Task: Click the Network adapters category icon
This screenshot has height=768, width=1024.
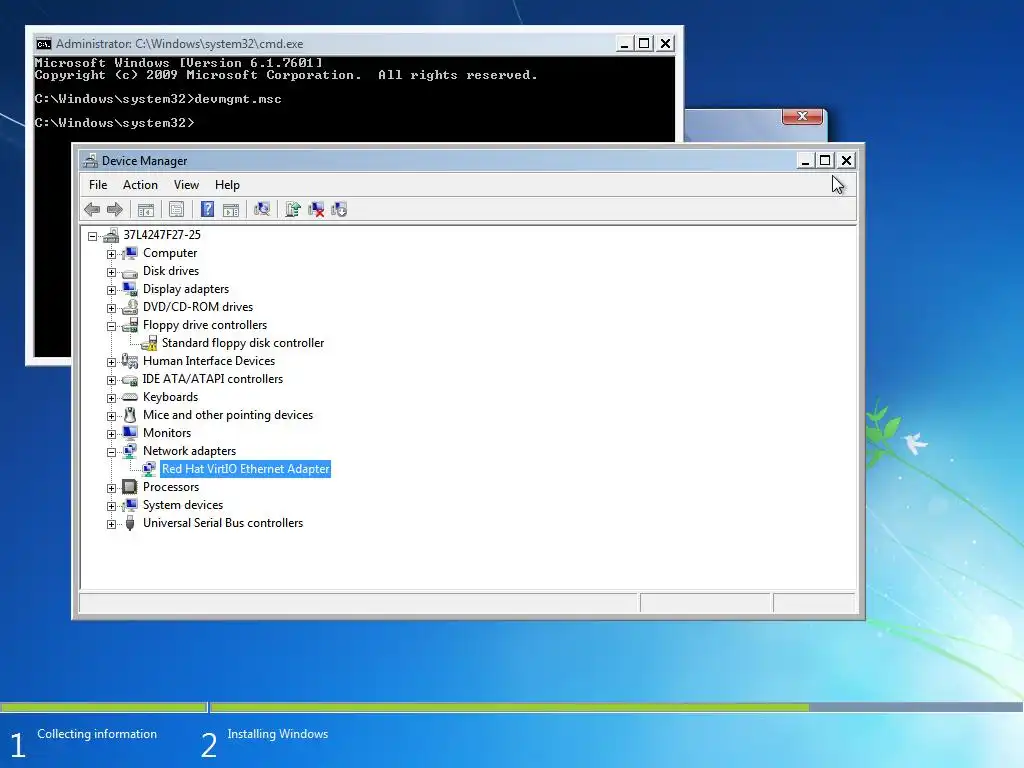Action: click(130, 451)
